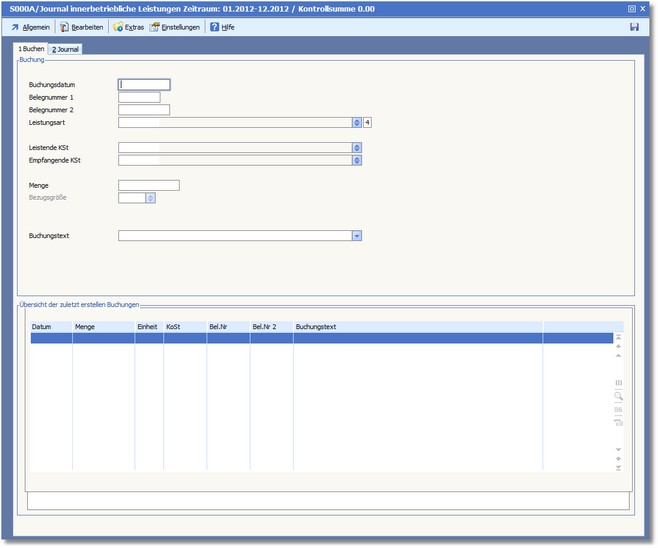Focus the Menge input field
658x548 pixels.
pos(148,185)
